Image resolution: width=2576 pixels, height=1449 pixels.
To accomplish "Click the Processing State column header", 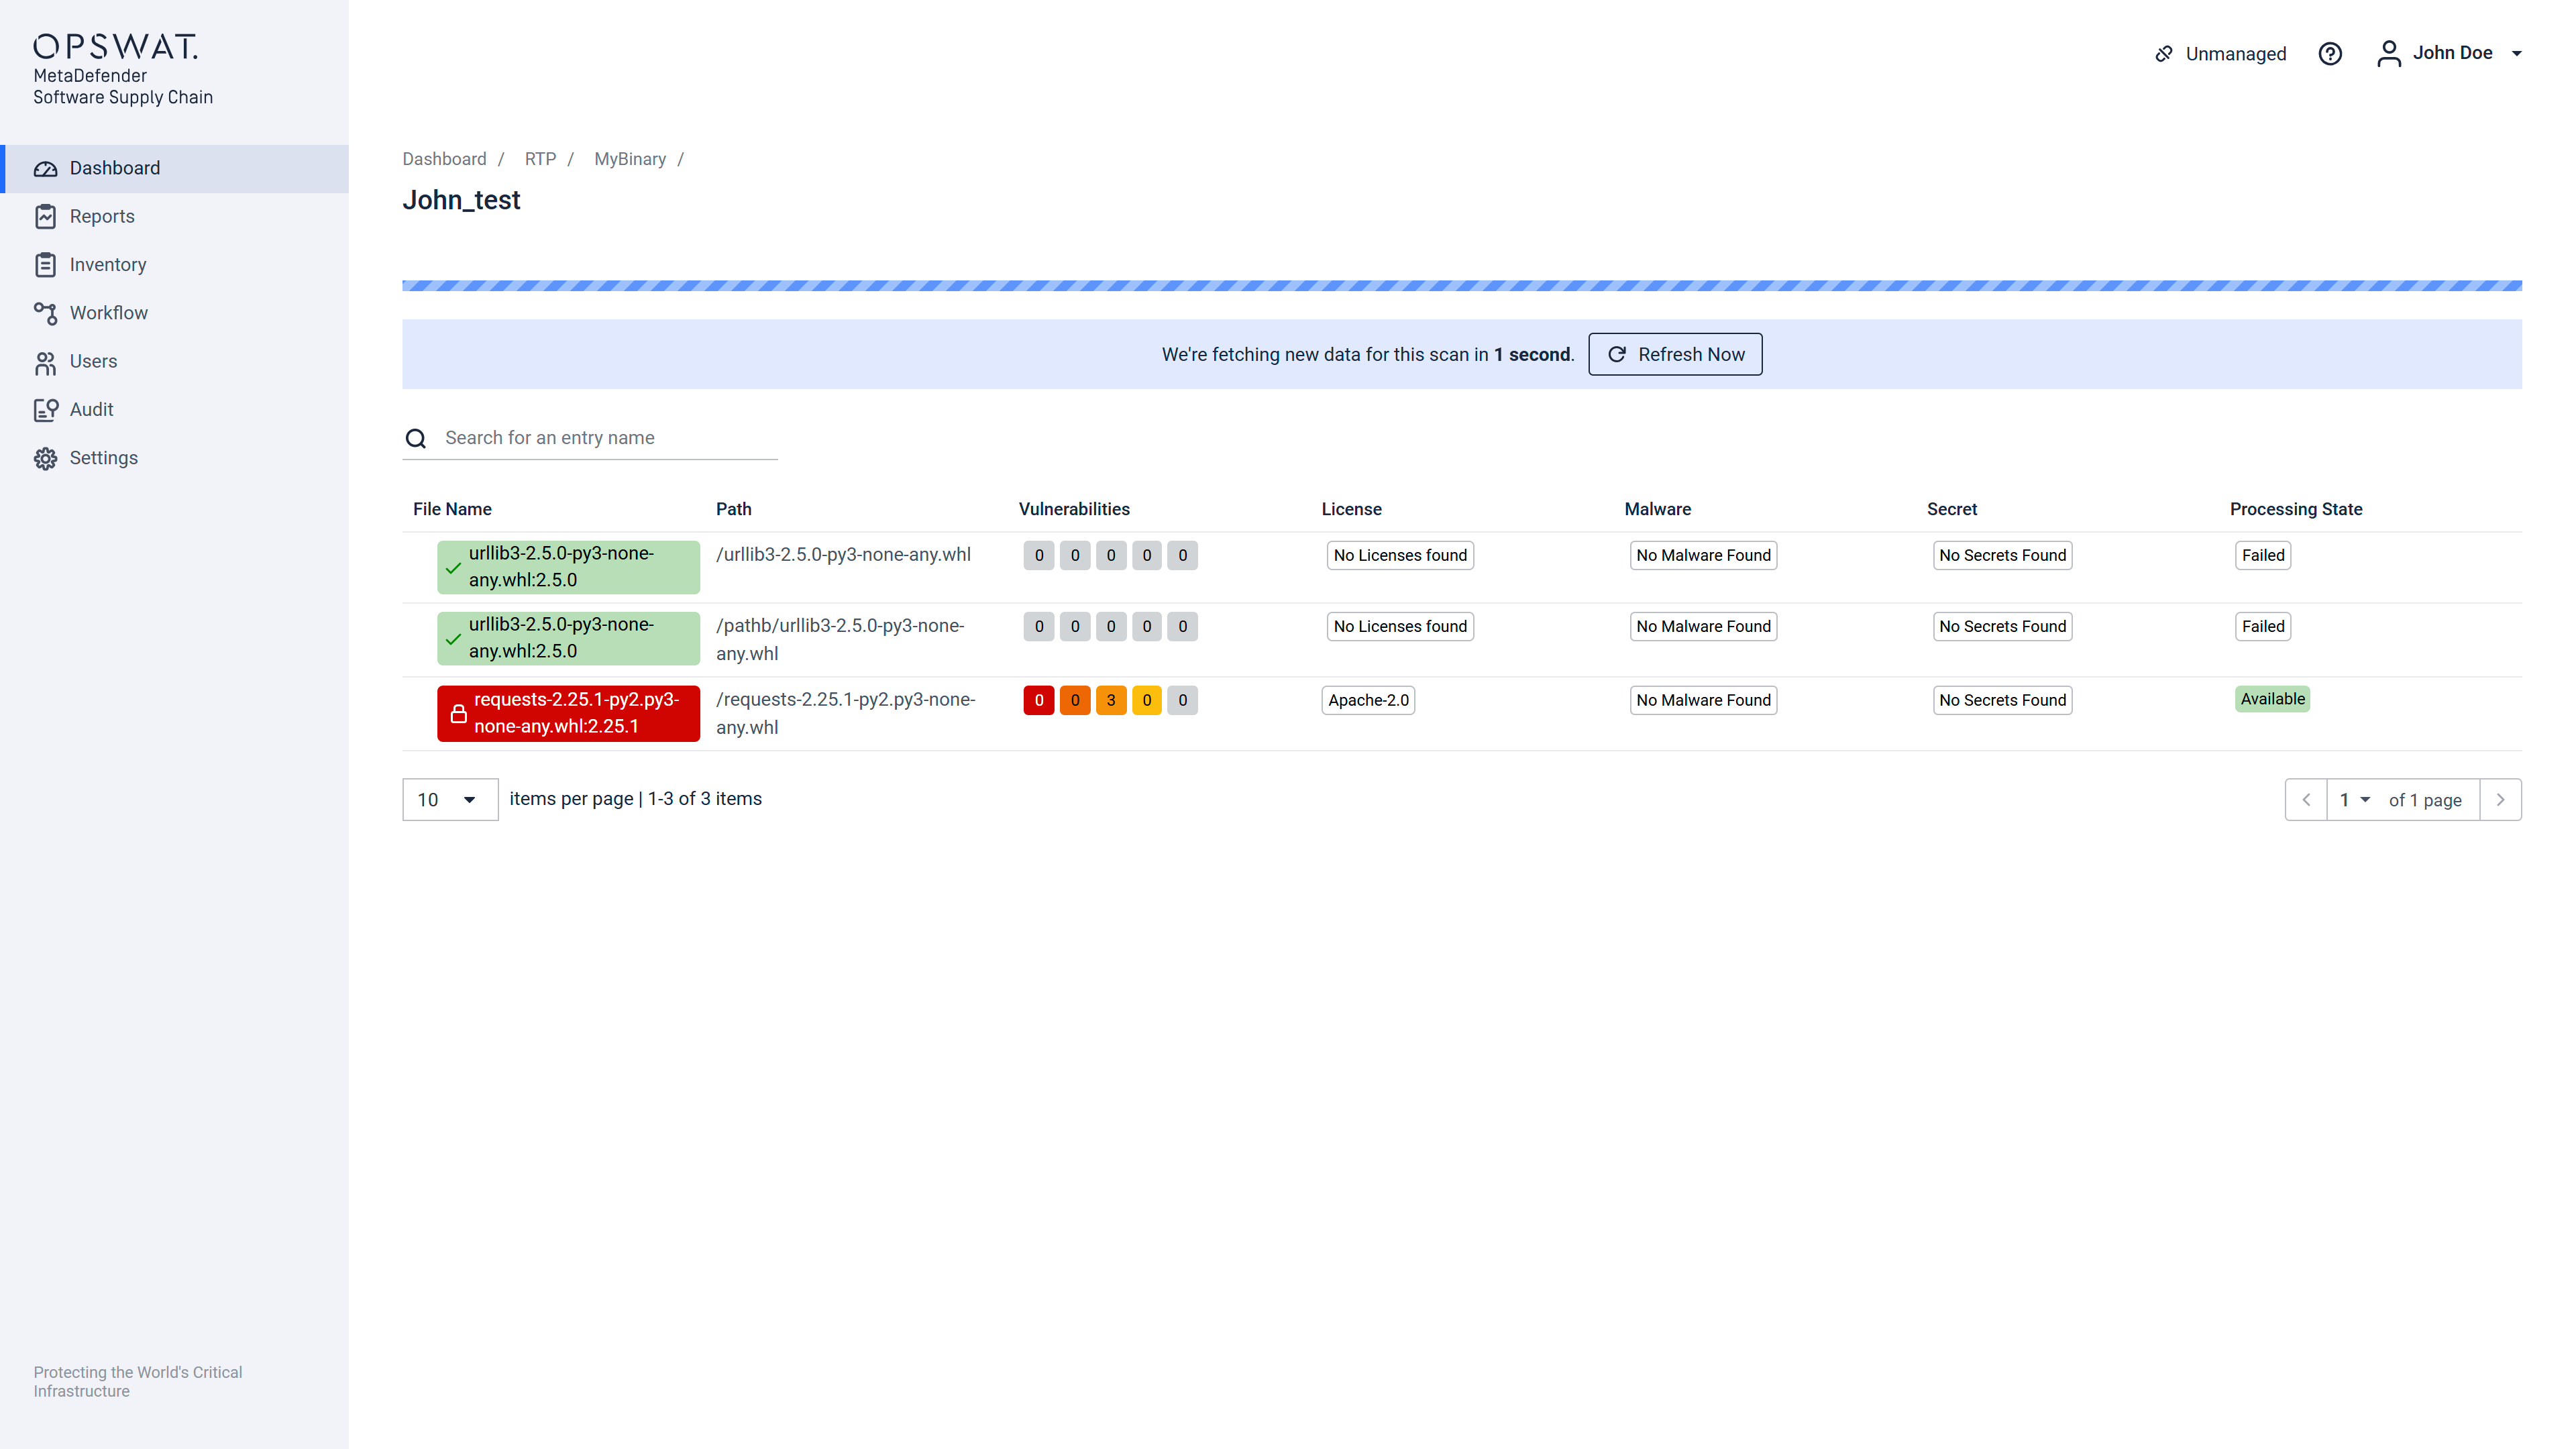I will (x=2296, y=510).
